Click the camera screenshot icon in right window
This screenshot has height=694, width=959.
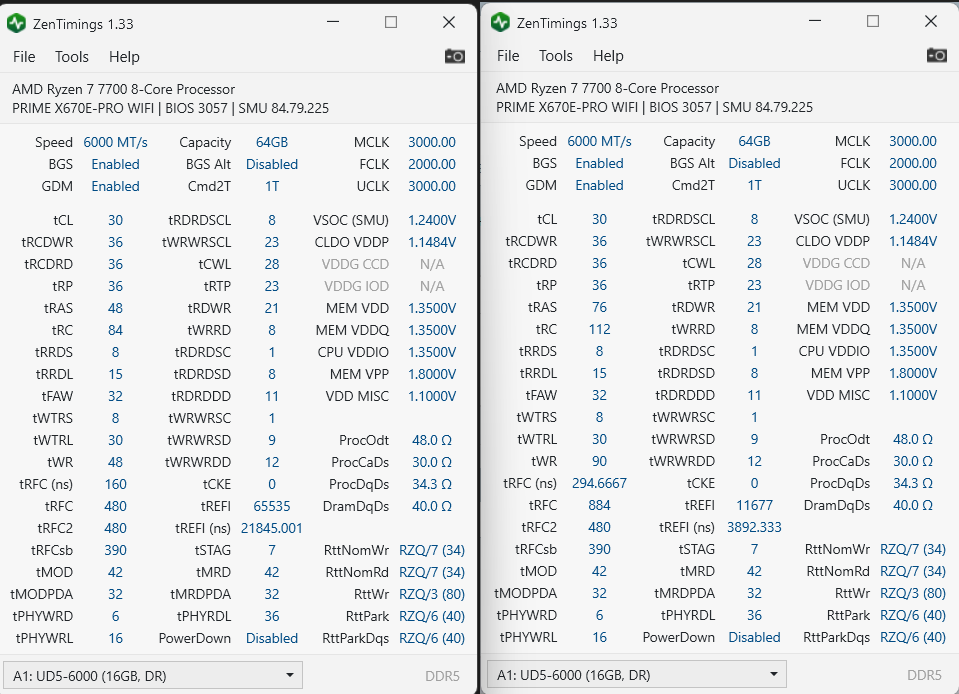point(936,56)
